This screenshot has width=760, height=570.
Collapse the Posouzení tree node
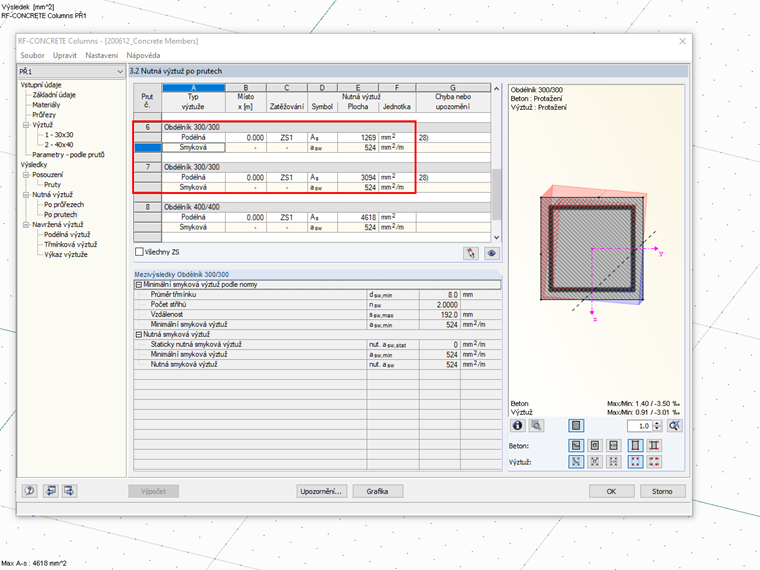click(26, 175)
